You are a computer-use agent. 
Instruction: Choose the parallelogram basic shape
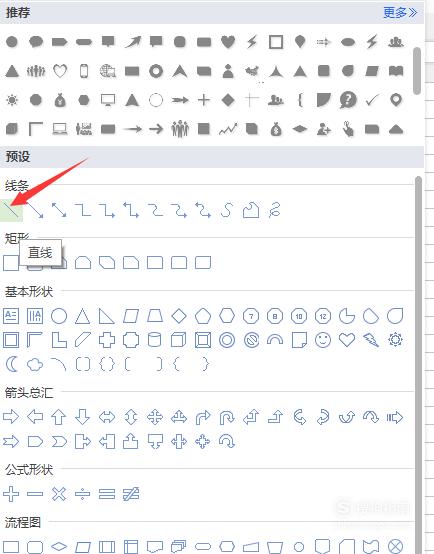coord(131,316)
